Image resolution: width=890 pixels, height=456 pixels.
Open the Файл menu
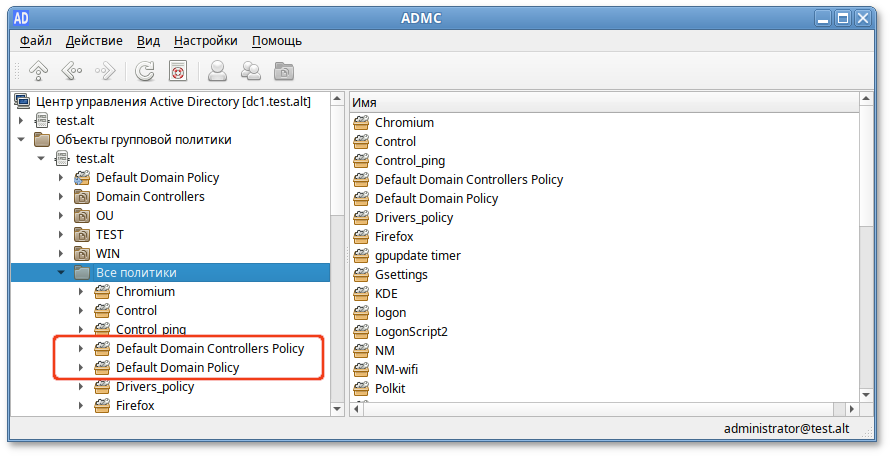36,41
